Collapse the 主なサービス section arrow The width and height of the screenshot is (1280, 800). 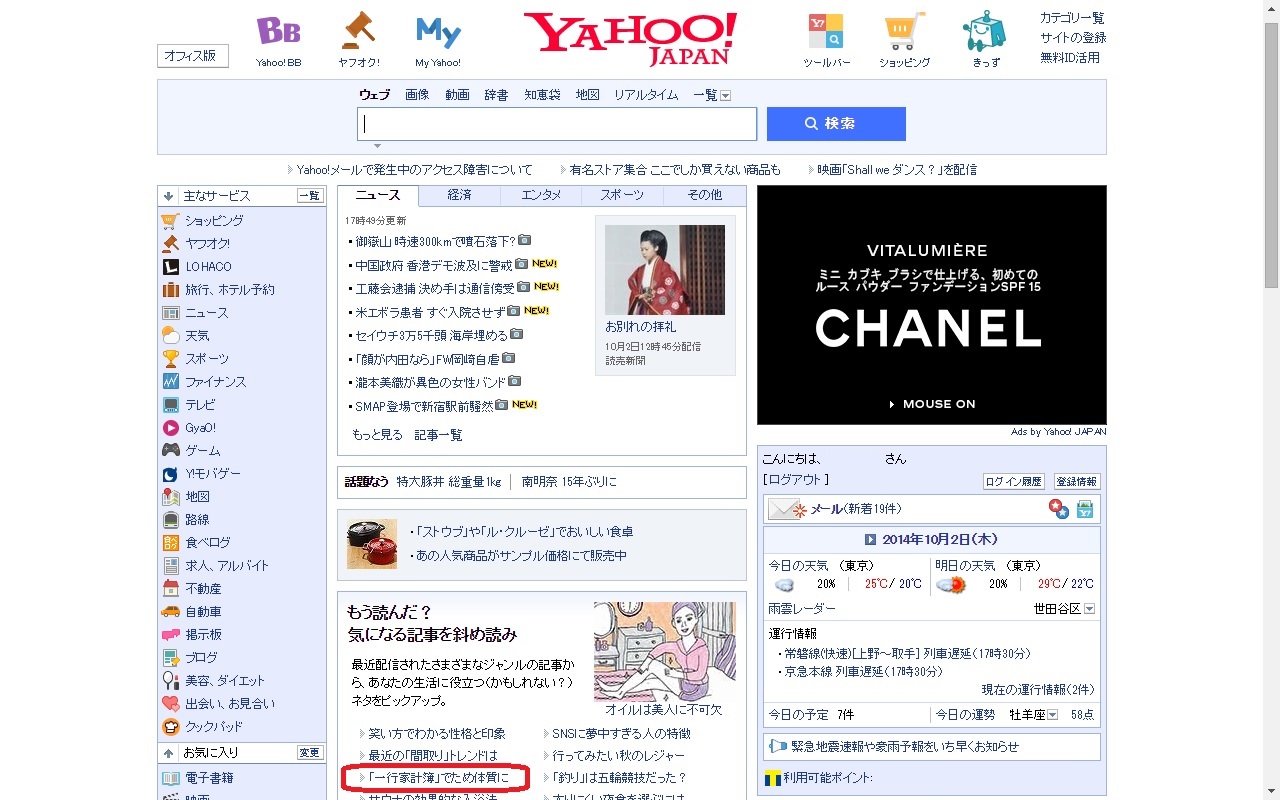click(x=169, y=196)
